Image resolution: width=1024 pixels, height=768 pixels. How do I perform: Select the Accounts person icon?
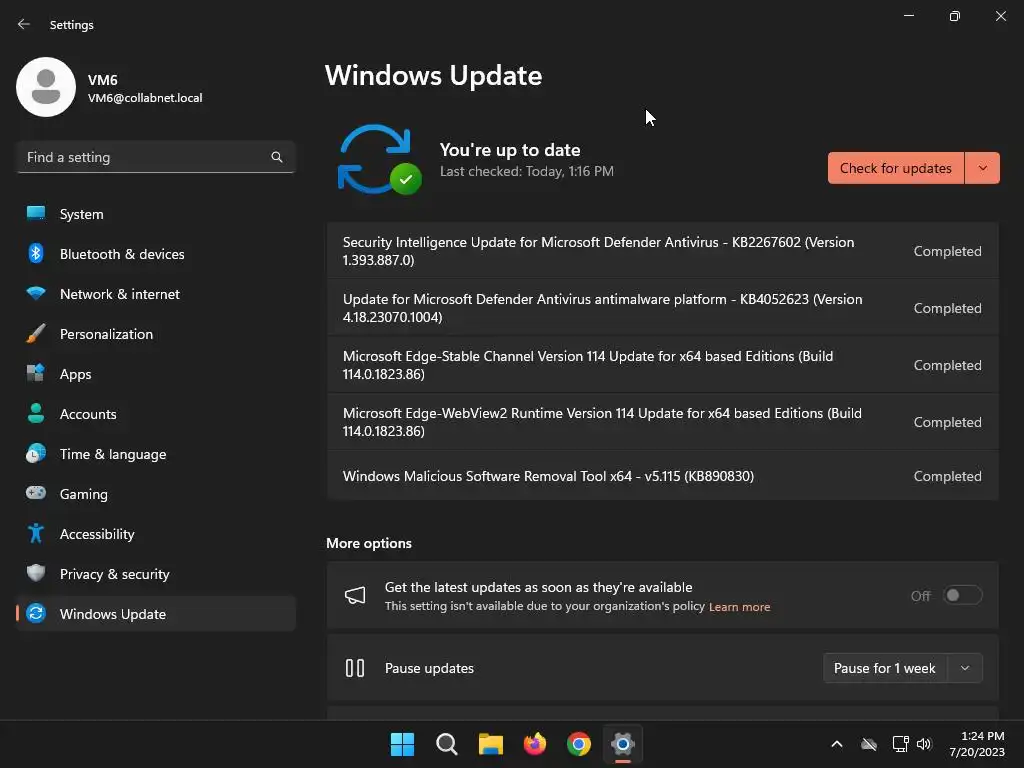click(36, 413)
